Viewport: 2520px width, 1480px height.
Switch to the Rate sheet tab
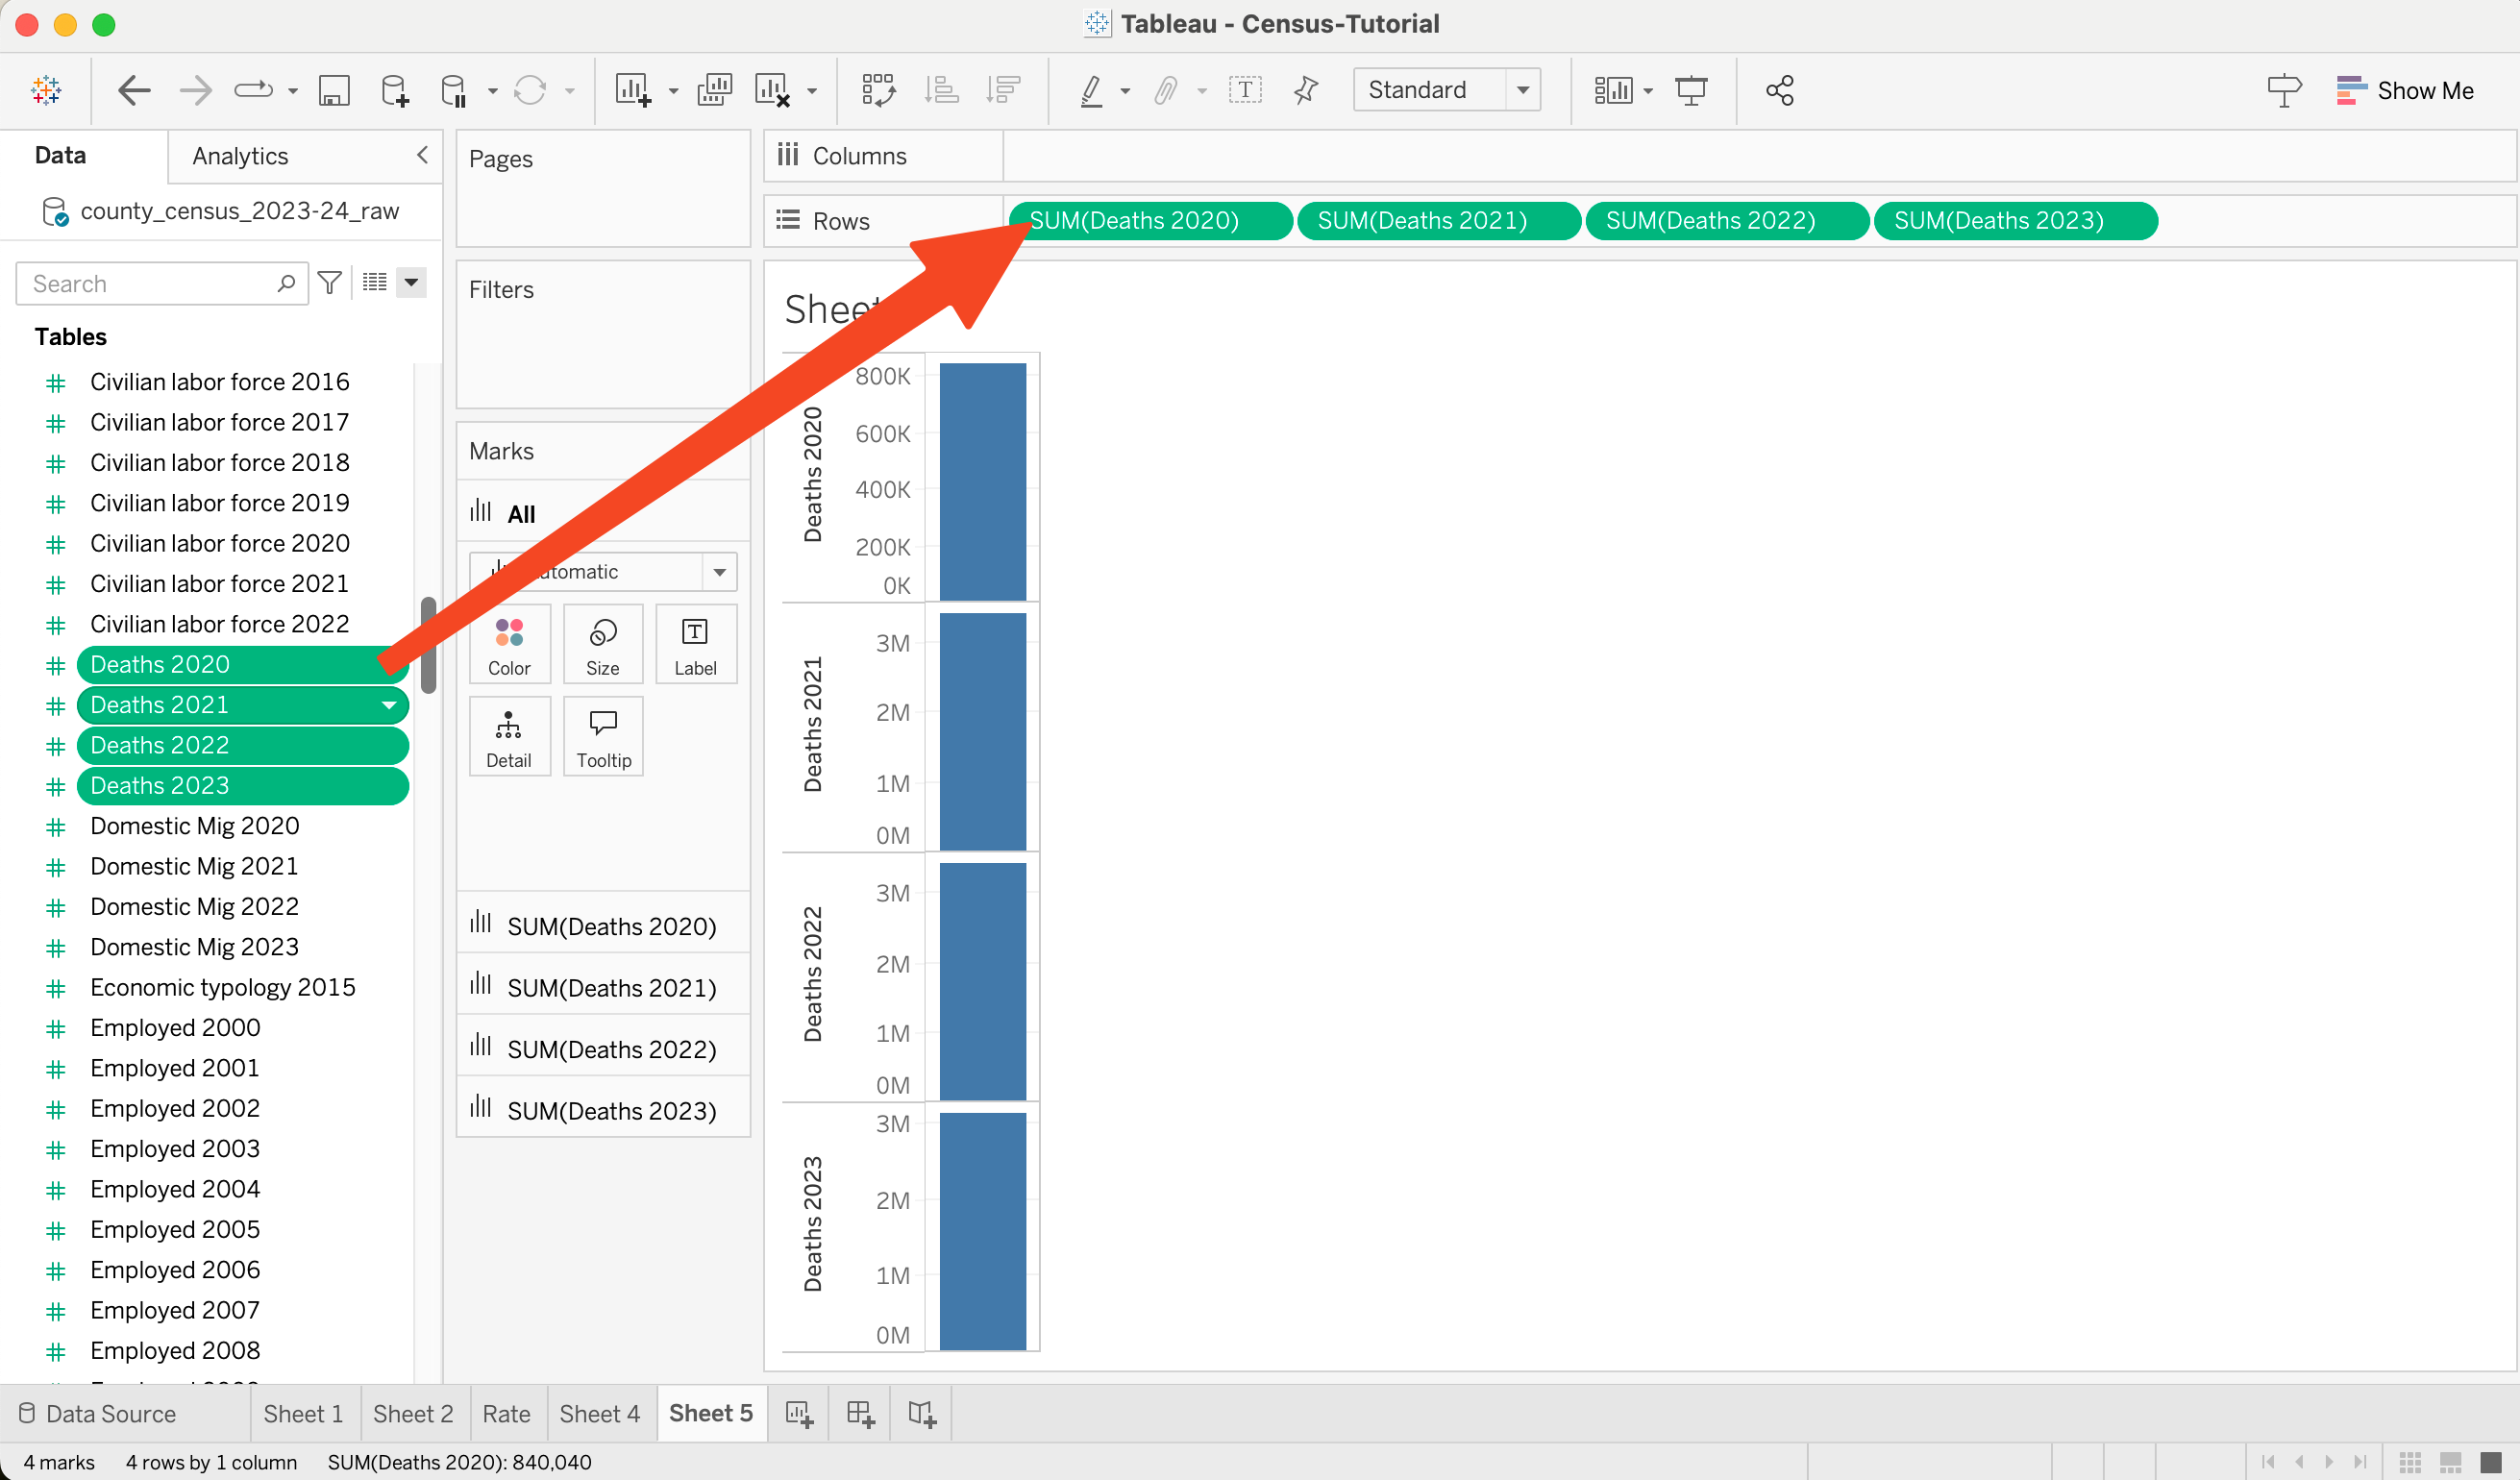click(506, 1413)
